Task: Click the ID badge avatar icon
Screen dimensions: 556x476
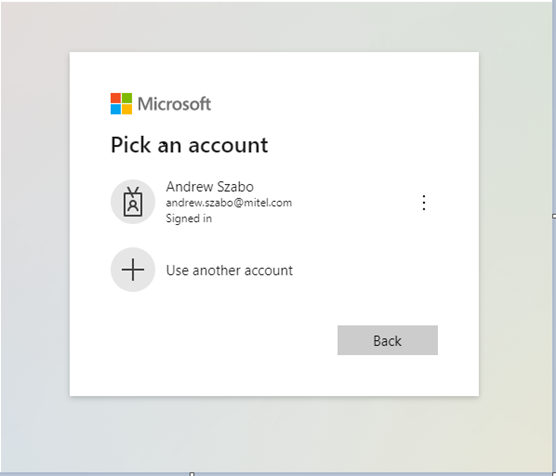Action: coord(133,201)
